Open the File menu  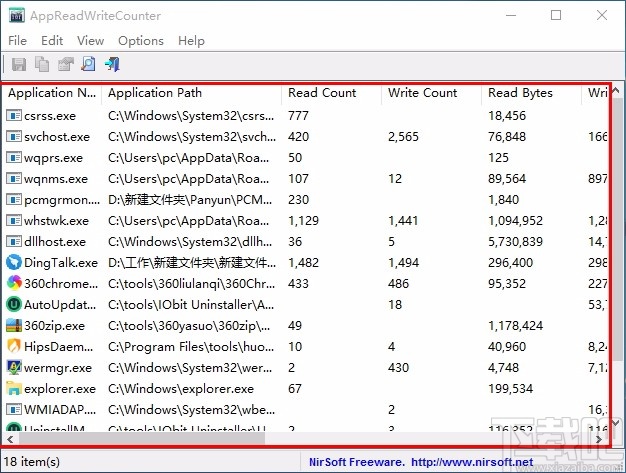point(18,41)
